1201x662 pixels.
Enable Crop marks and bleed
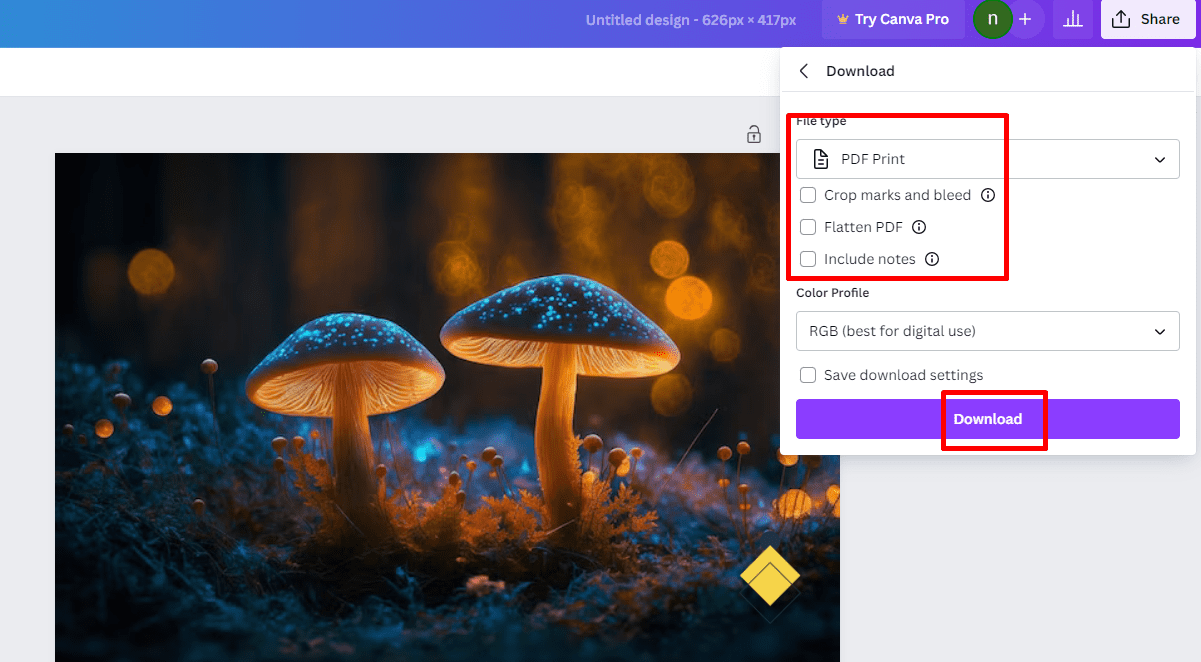[x=807, y=195]
